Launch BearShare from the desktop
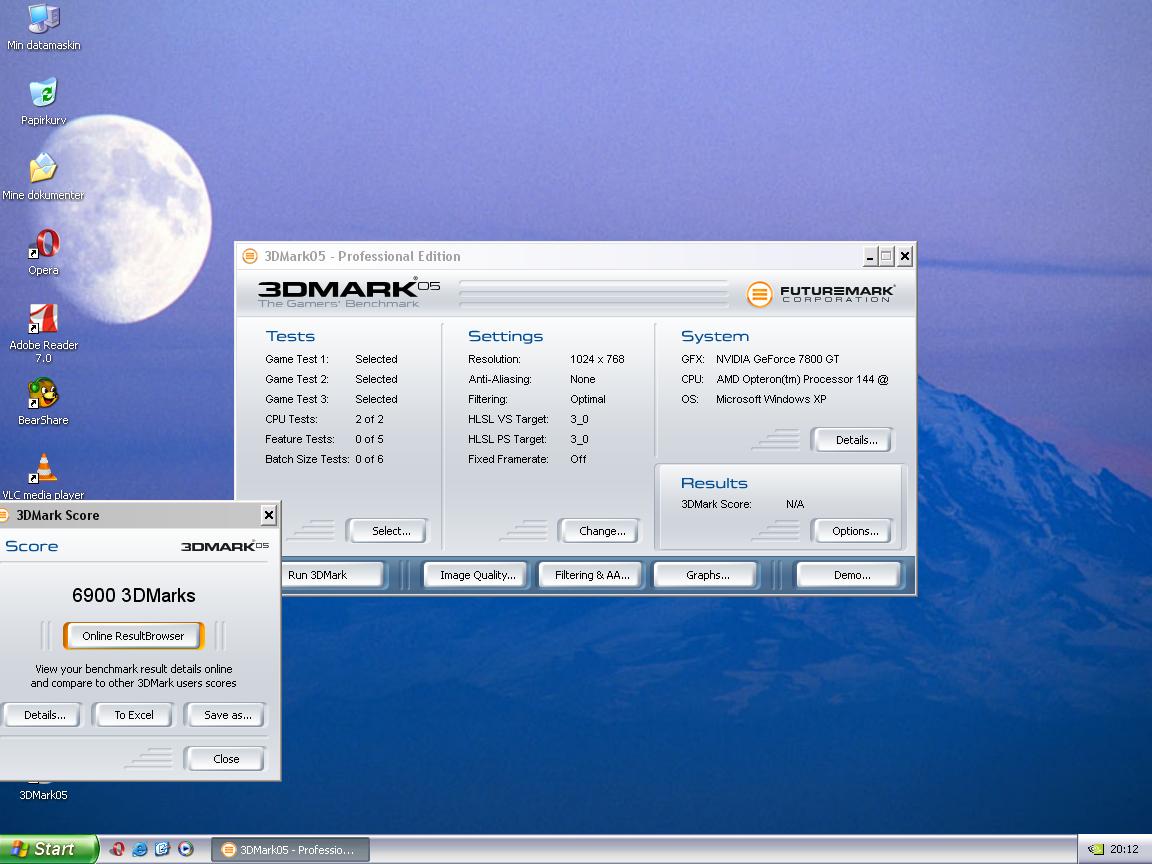Image resolution: width=1152 pixels, height=864 pixels. [x=43, y=395]
